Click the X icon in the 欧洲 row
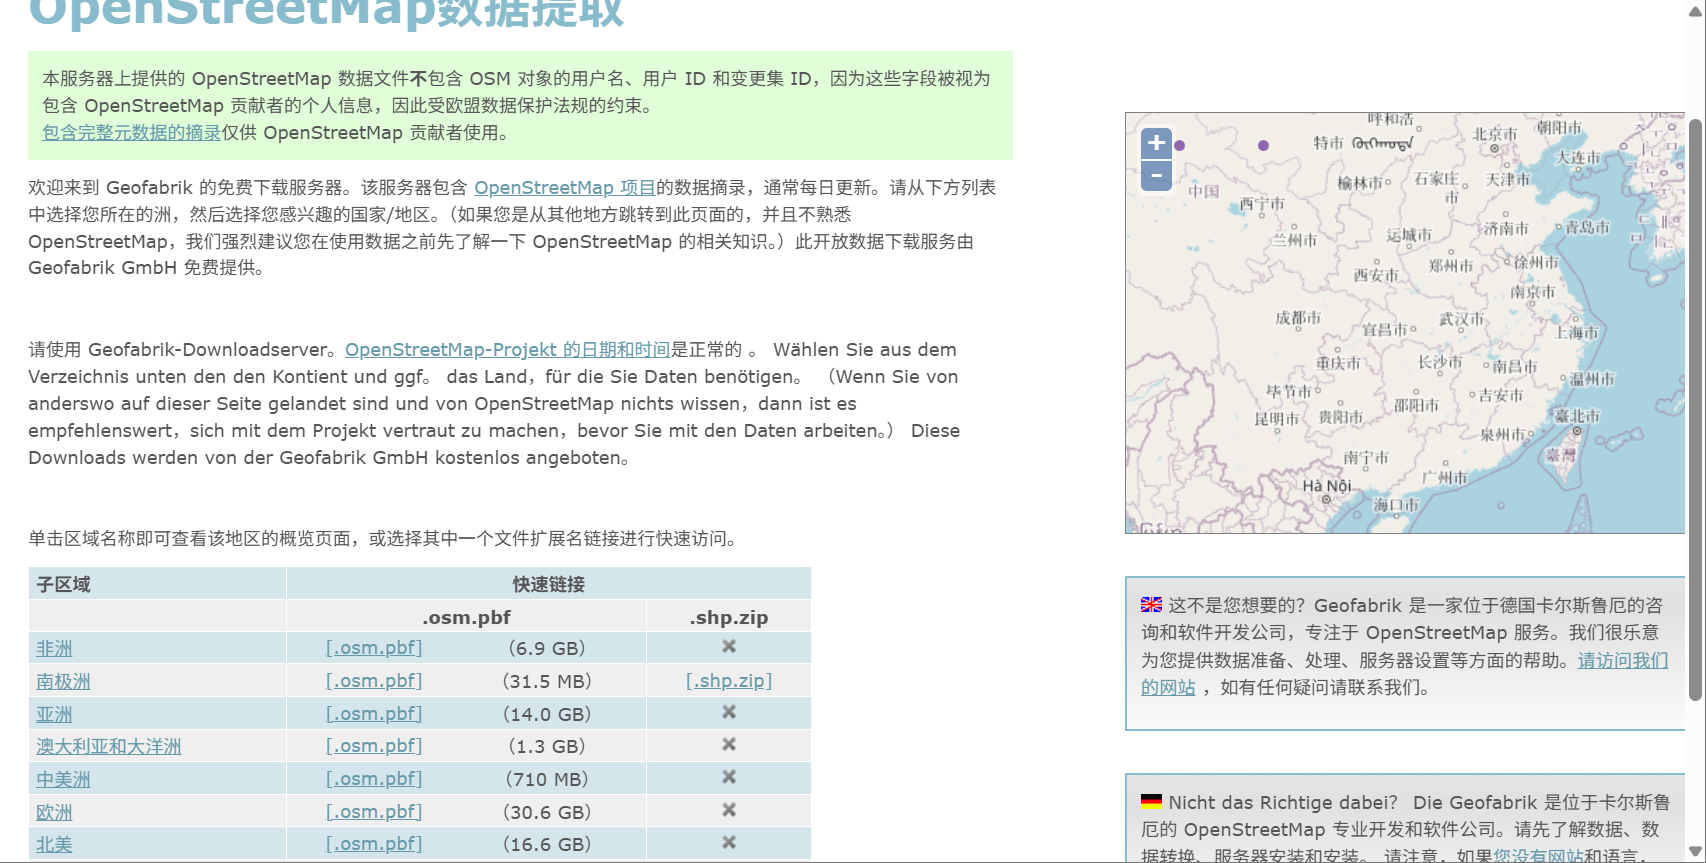Viewport: 1706px width, 863px height. 729,810
